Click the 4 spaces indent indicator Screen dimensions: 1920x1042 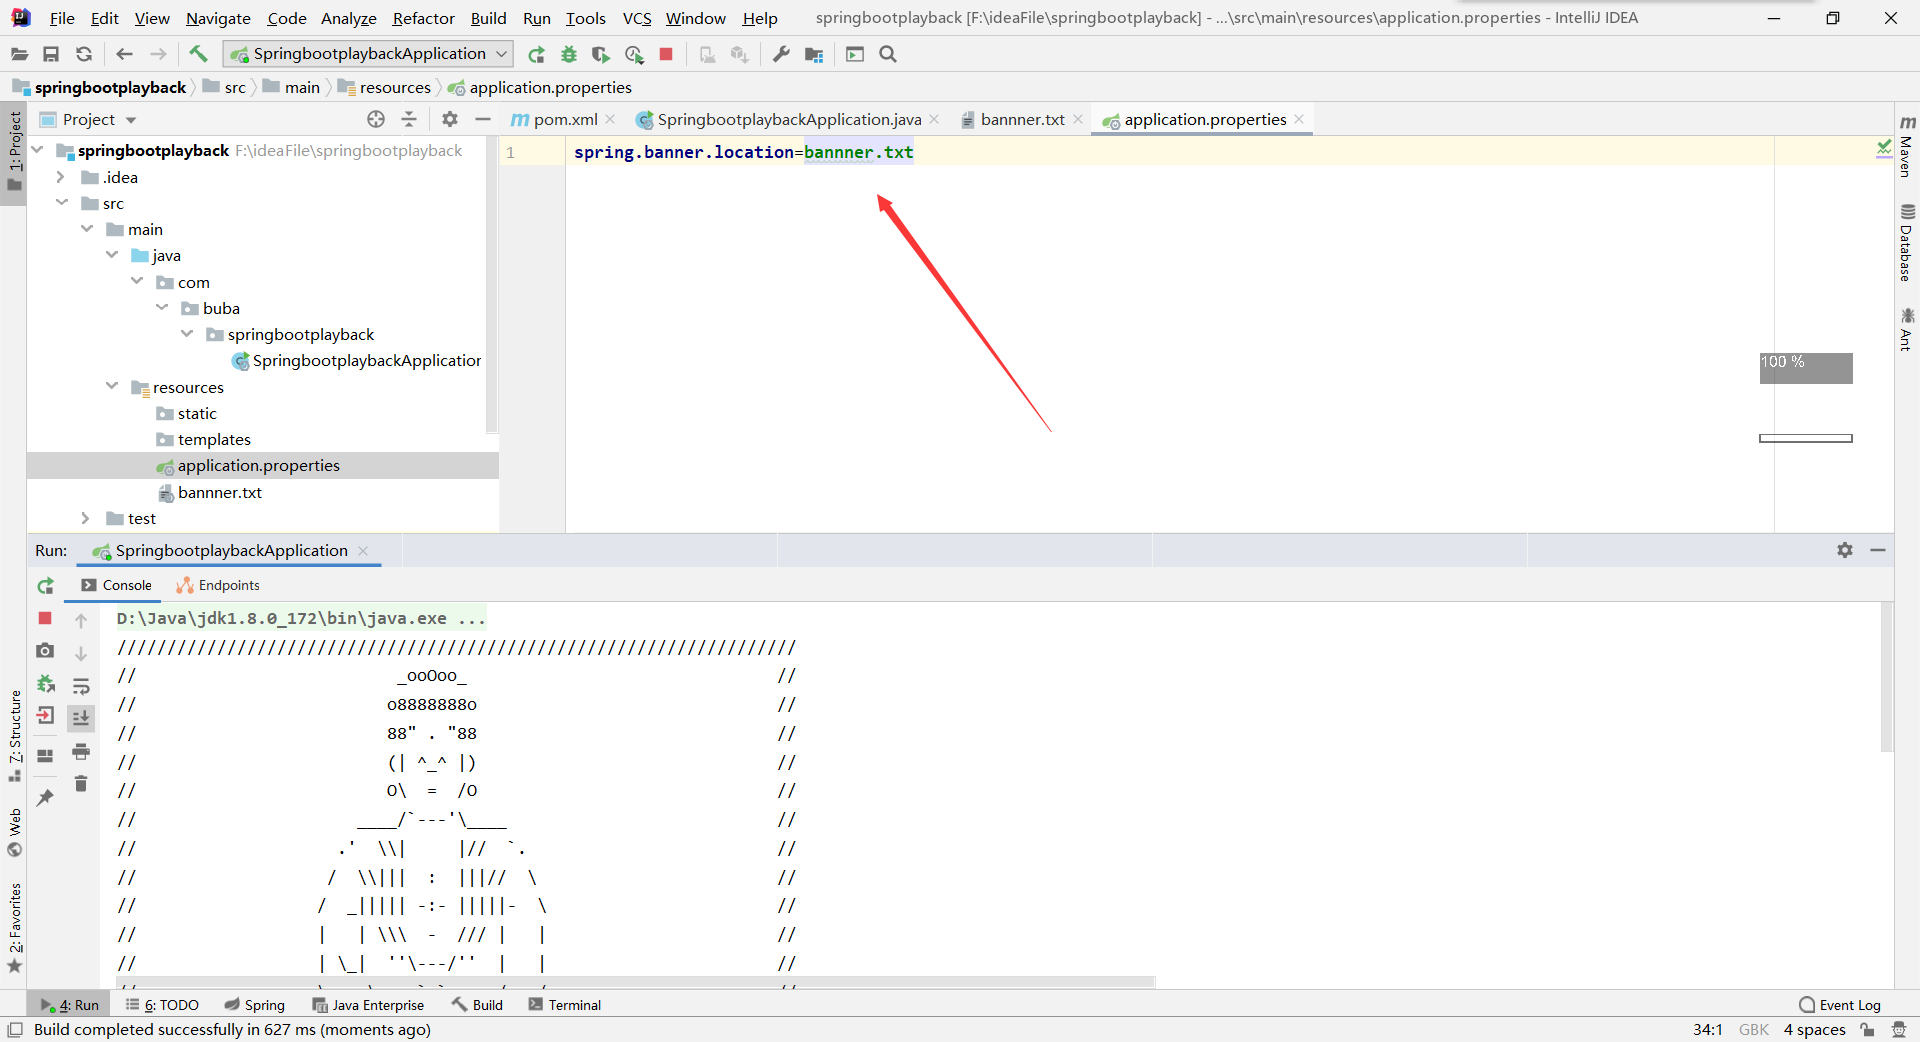pyautogui.click(x=1814, y=1029)
